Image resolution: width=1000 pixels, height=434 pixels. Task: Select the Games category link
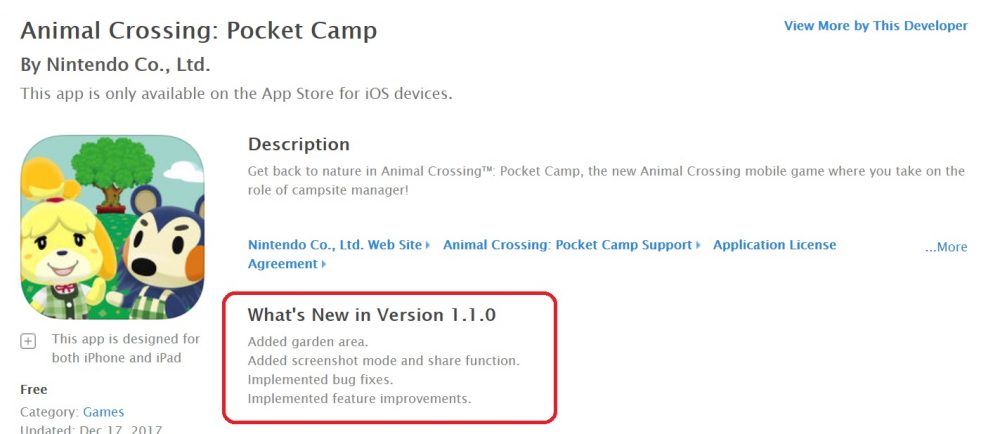click(x=103, y=412)
